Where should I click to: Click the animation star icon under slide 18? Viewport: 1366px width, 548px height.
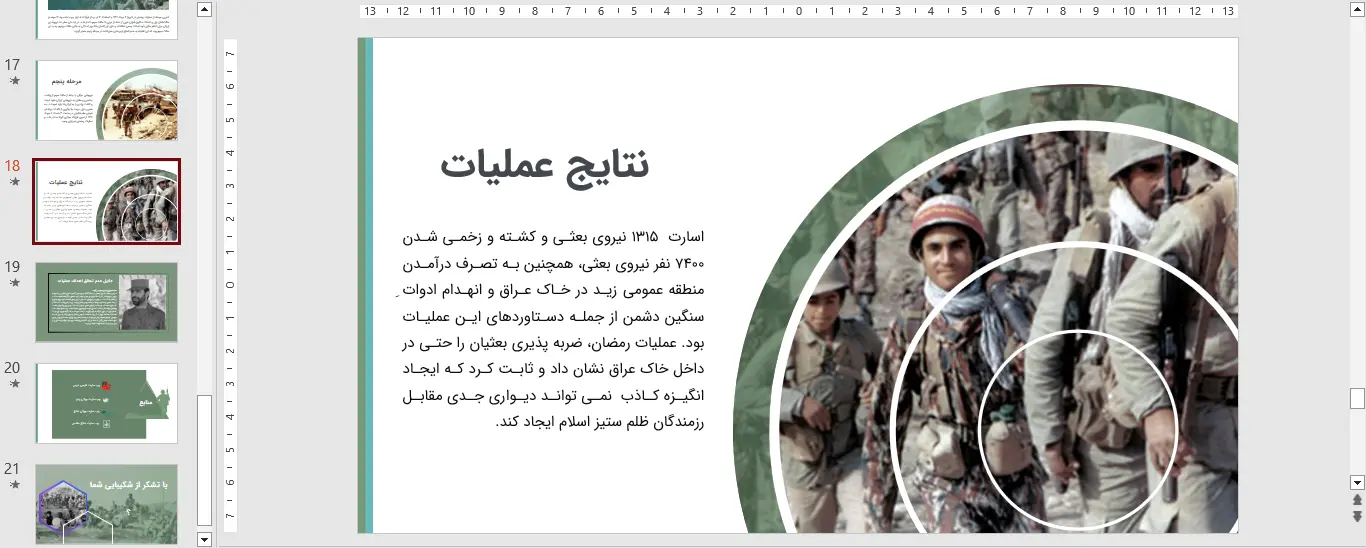14,182
